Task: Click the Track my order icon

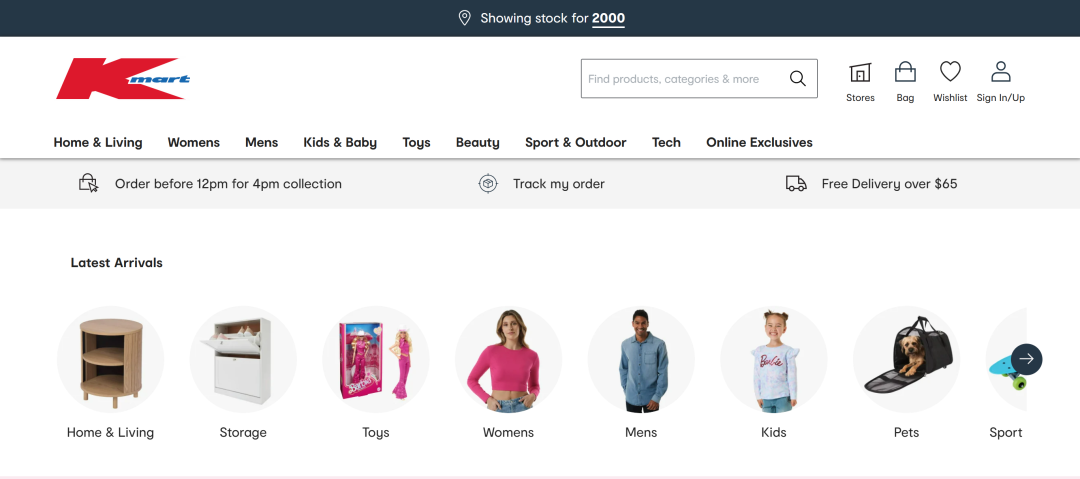Action: [x=488, y=184]
